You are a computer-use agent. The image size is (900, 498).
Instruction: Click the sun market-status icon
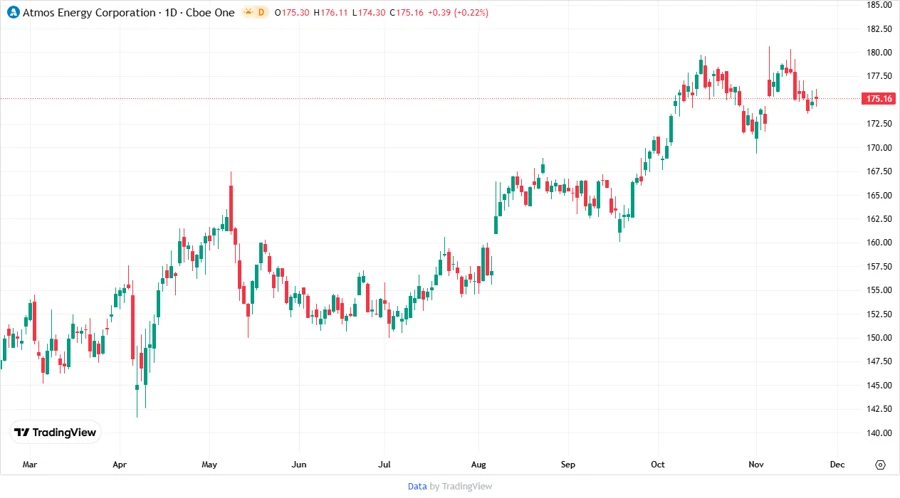point(248,12)
